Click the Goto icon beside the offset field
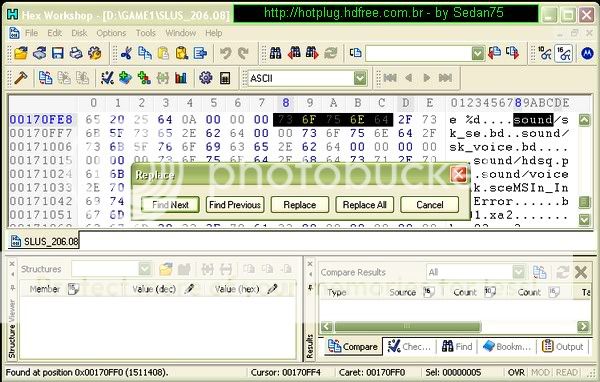The height and width of the screenshot is (382, 600). click(x=355, y=53)
